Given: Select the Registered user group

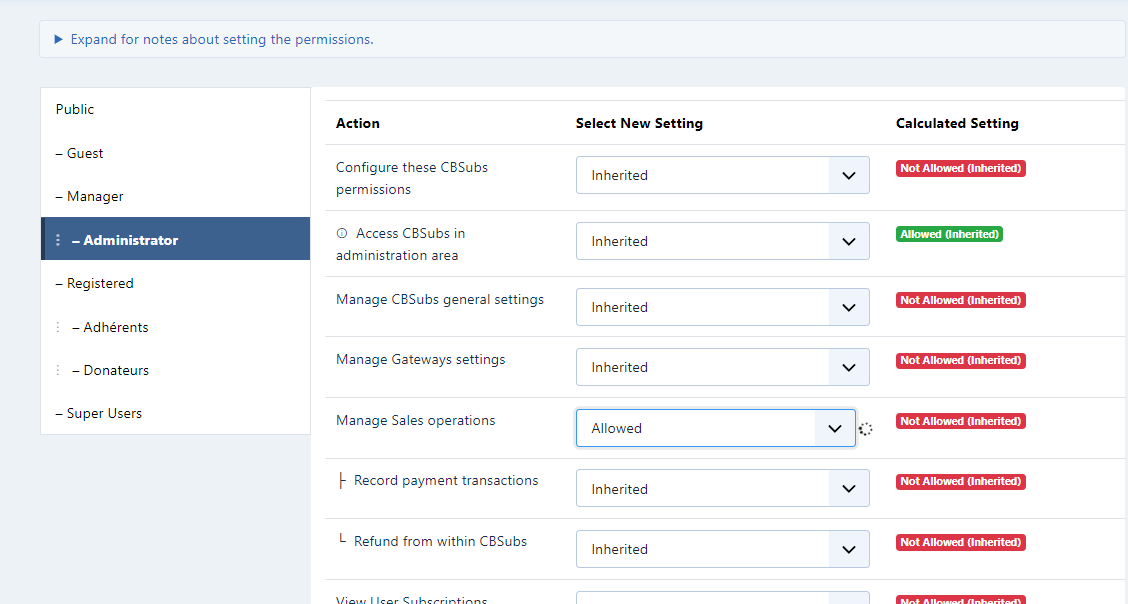Looking at the screenshot, I should click(176, 283).
